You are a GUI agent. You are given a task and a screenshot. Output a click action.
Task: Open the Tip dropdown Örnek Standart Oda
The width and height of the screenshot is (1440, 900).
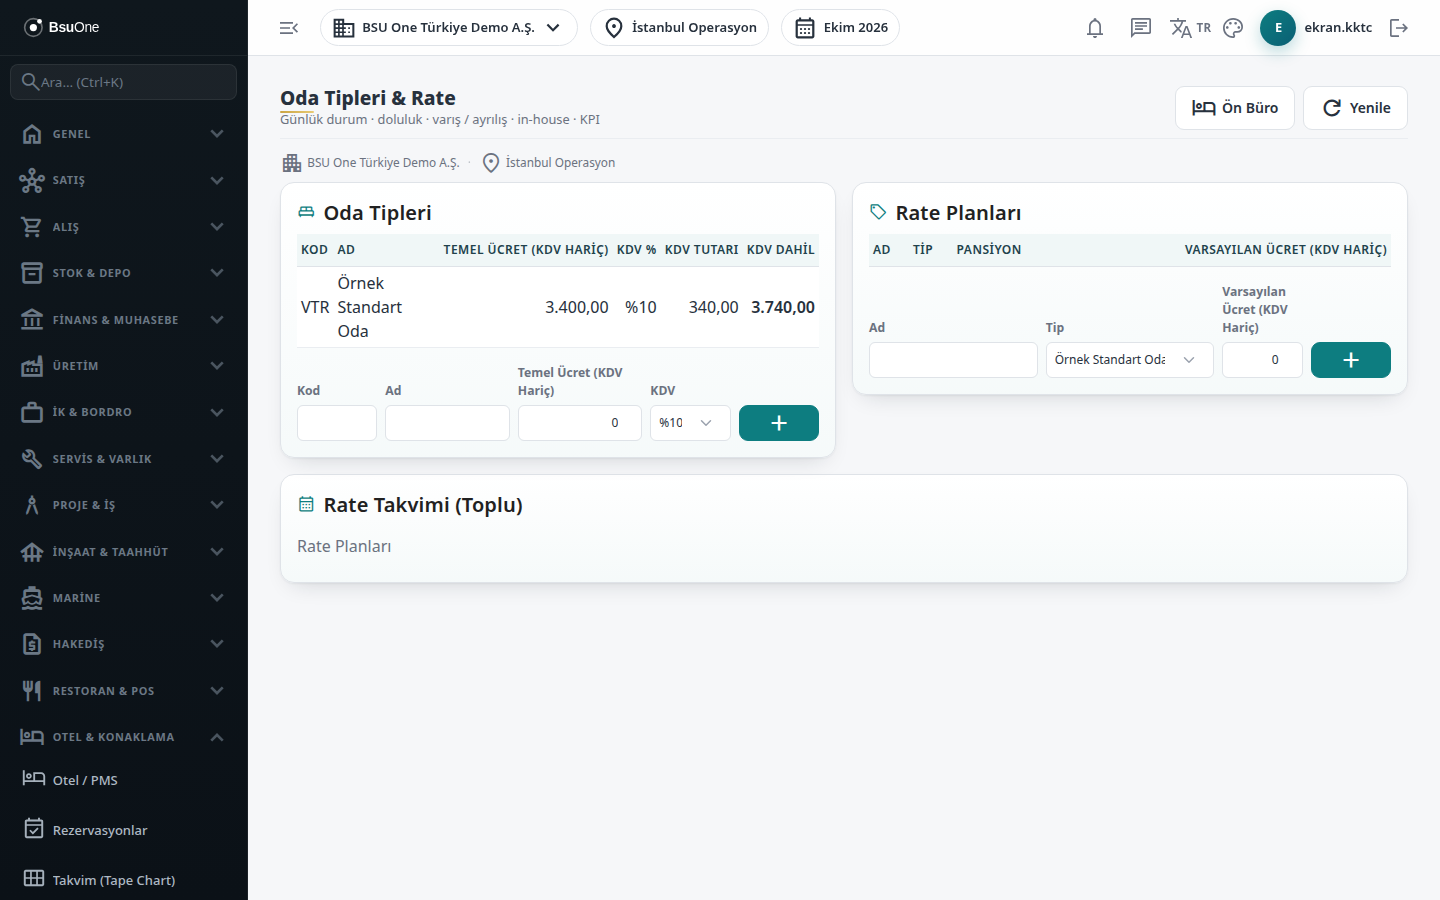coord(1130,360)
